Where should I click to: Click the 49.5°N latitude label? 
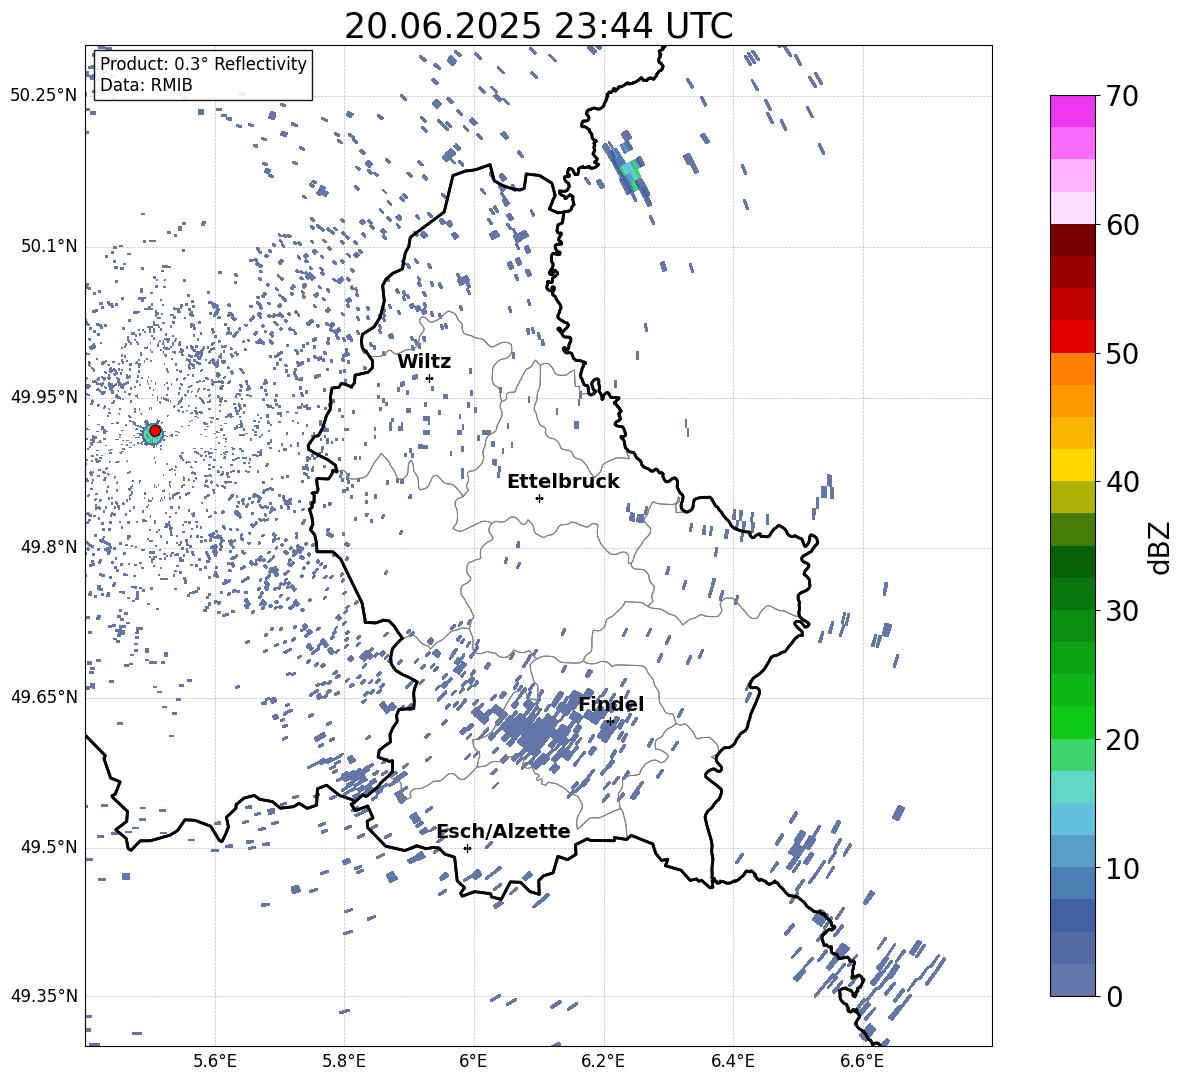(x=48, y=846)
